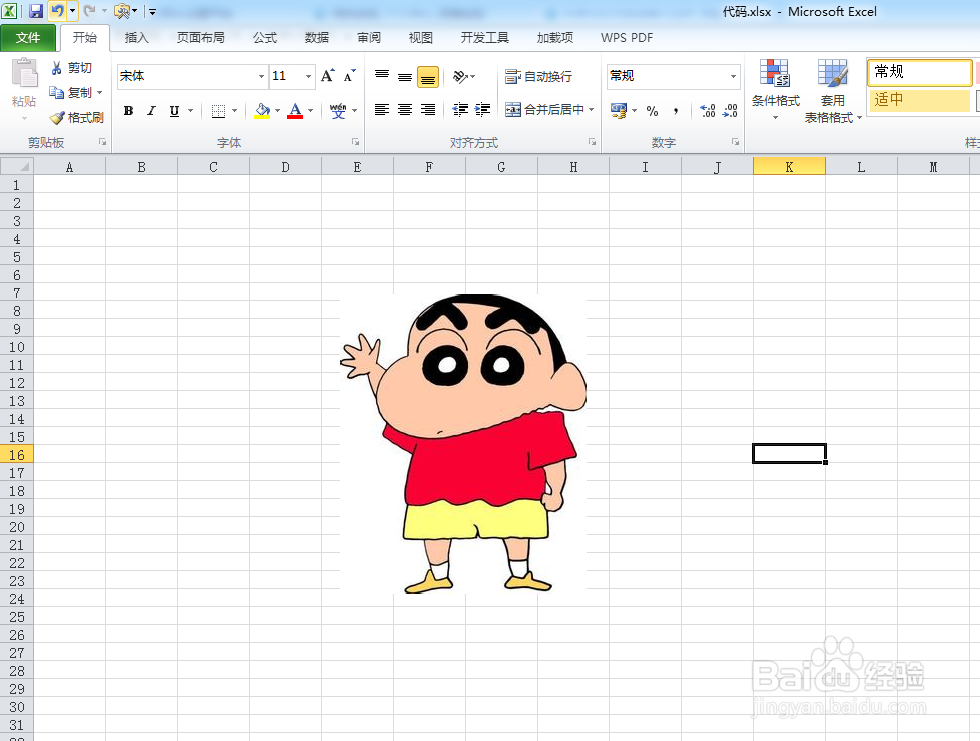The height and width of the screenshot is (741, 980).
Task: Decrease indent icon
Action: pos(461,110)
